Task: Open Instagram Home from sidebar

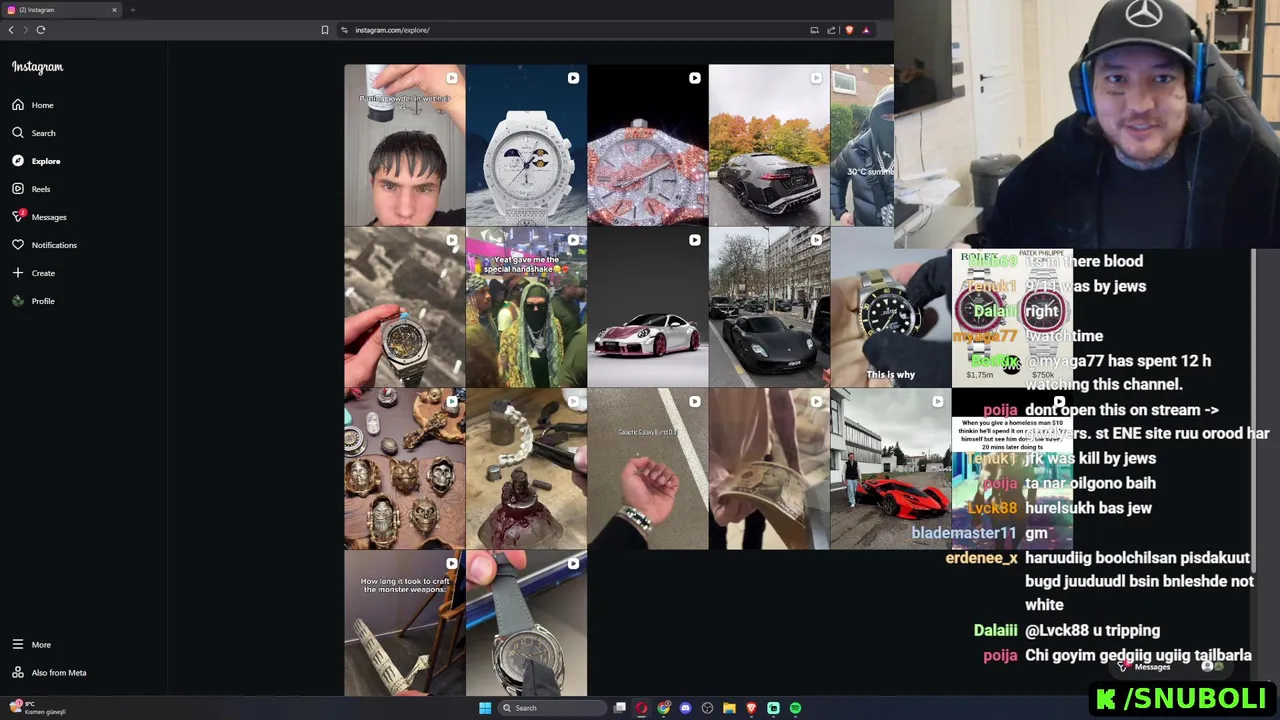Action: pos(33,105)
